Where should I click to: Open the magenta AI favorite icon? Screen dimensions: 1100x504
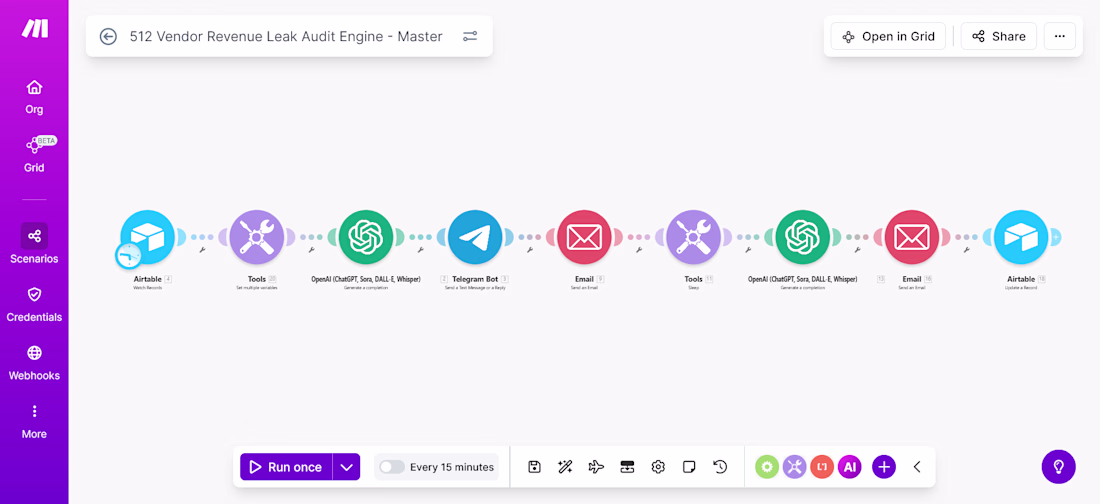tap(850, 467)
